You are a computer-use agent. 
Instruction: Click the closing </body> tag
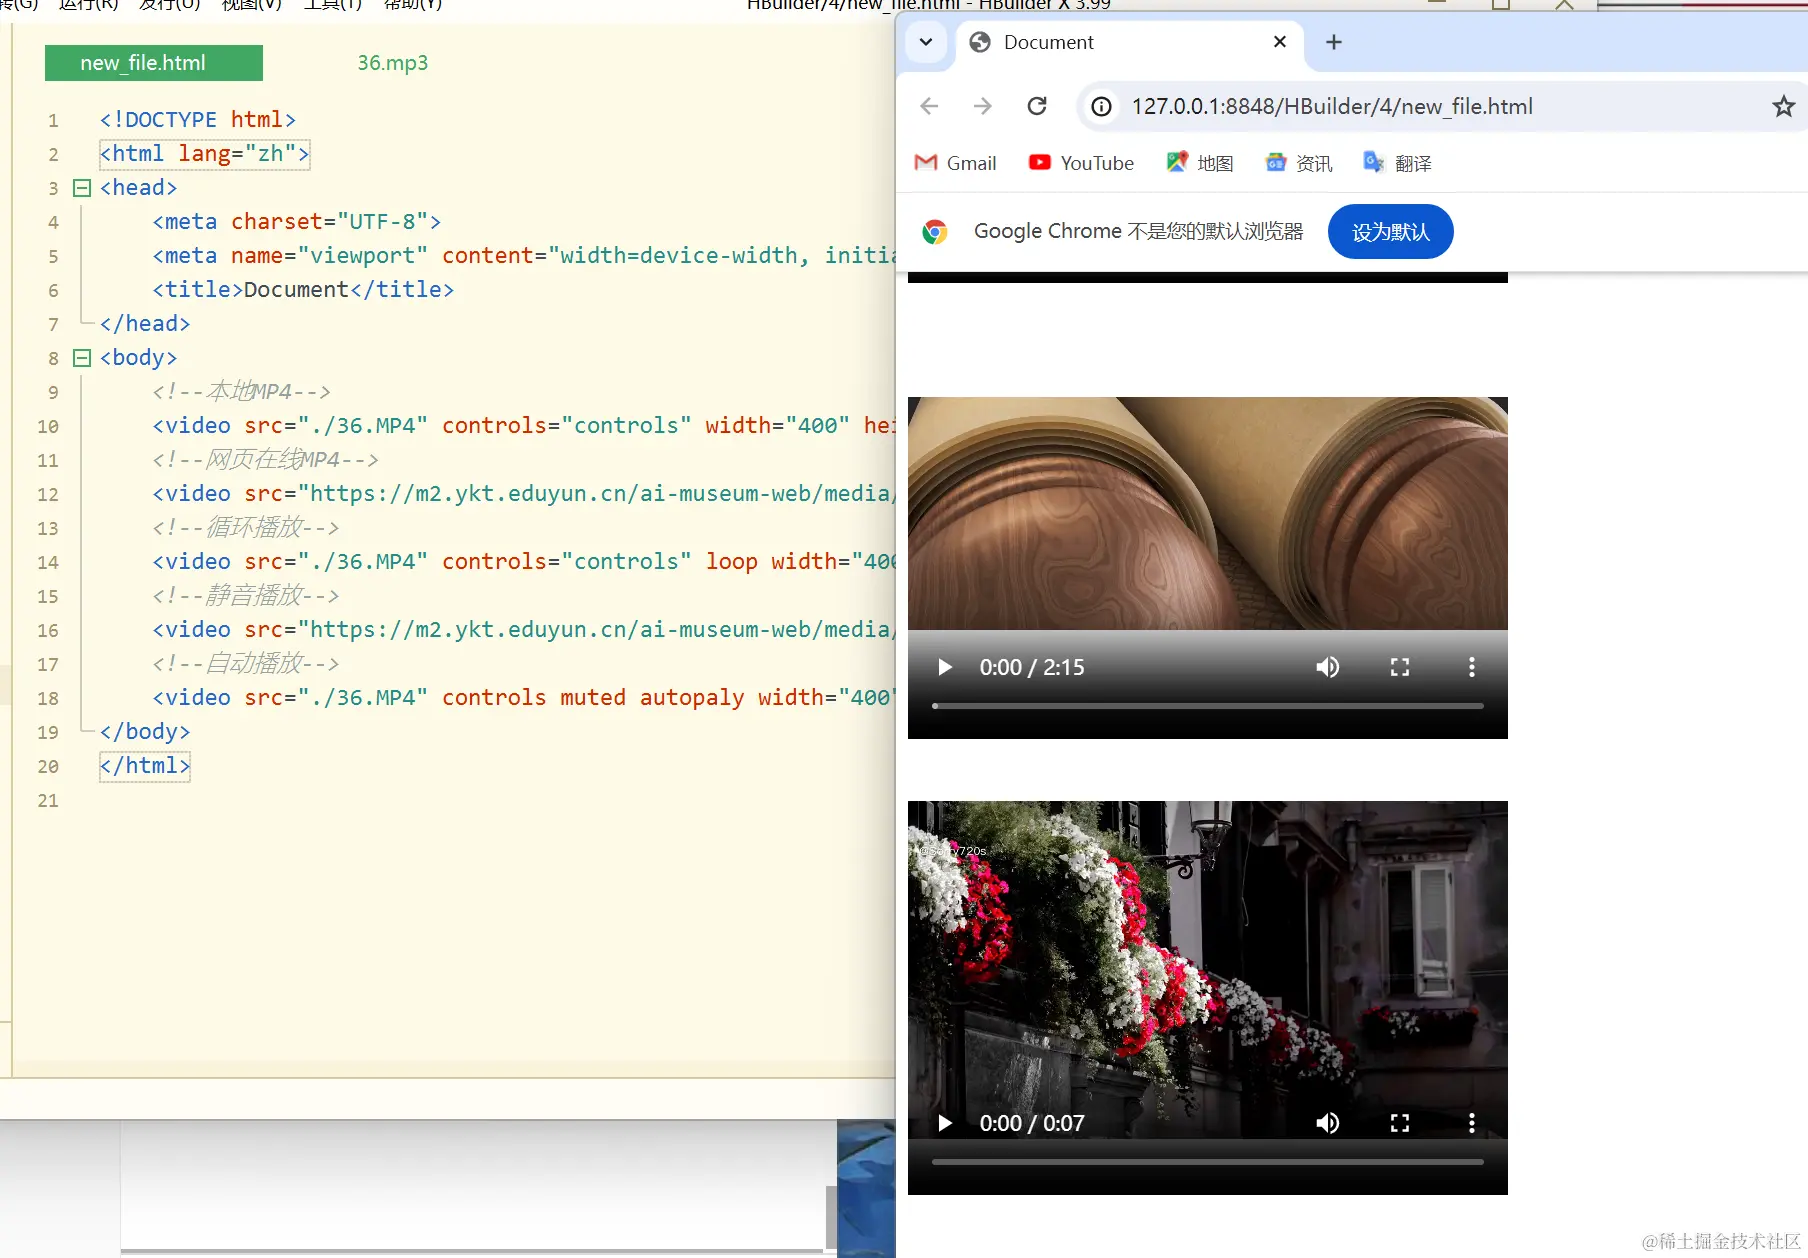click(x=145, y=732)
